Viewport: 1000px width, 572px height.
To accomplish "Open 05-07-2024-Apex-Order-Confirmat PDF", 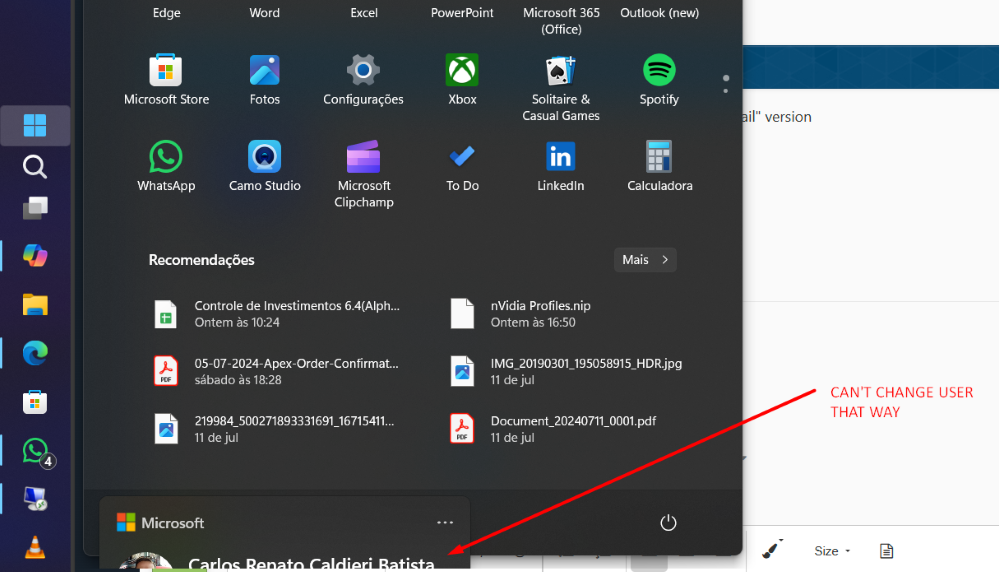I will coord(278,371).
